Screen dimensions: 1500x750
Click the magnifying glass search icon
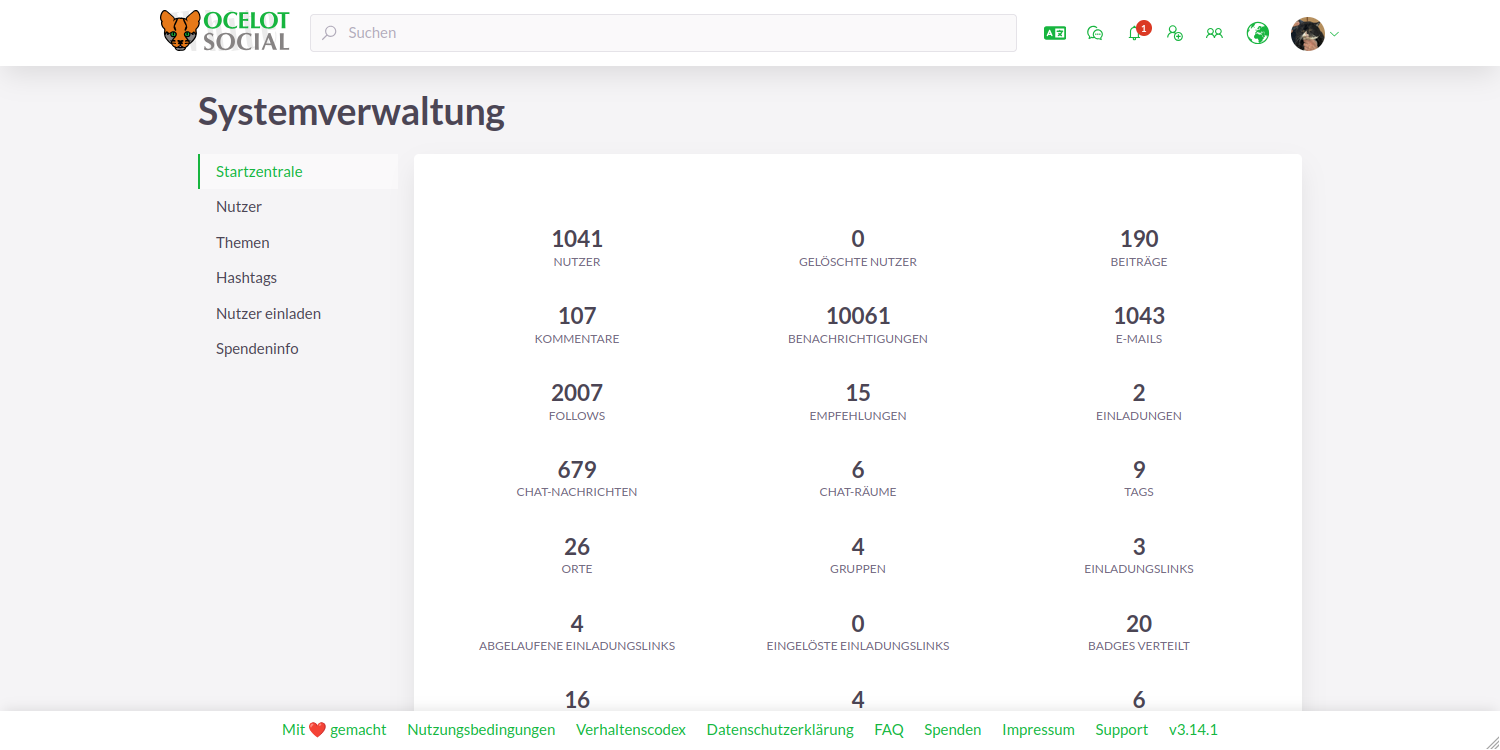click(328, 33)
